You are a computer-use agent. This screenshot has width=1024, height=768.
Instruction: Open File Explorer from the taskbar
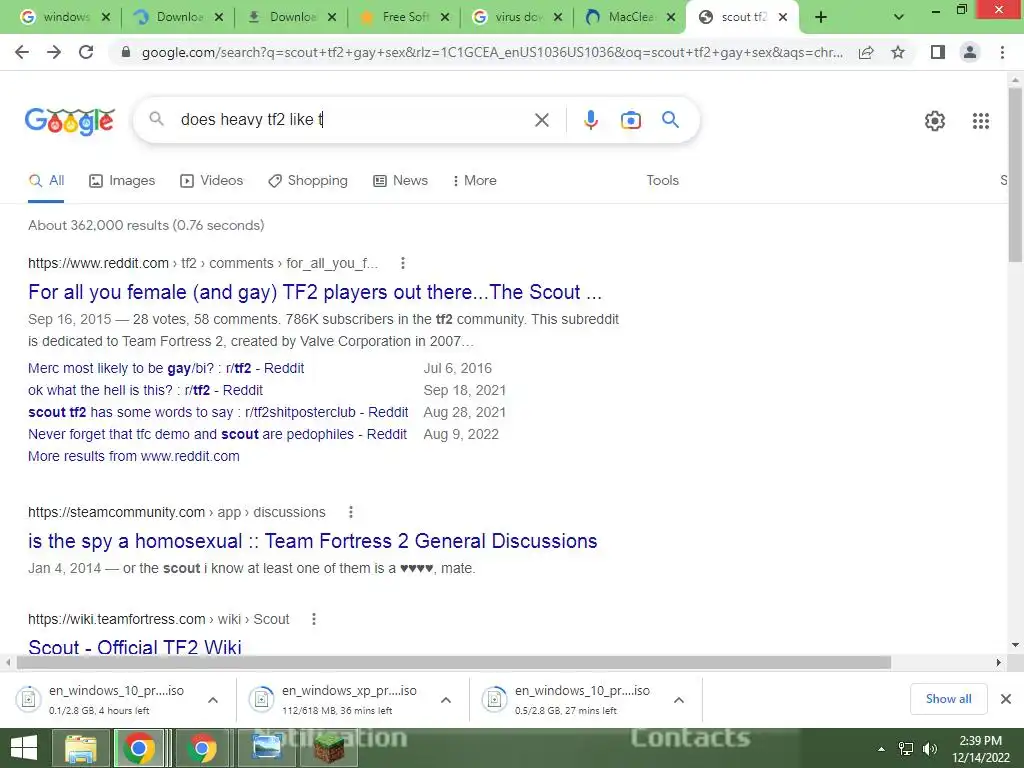tap(80, 748)
